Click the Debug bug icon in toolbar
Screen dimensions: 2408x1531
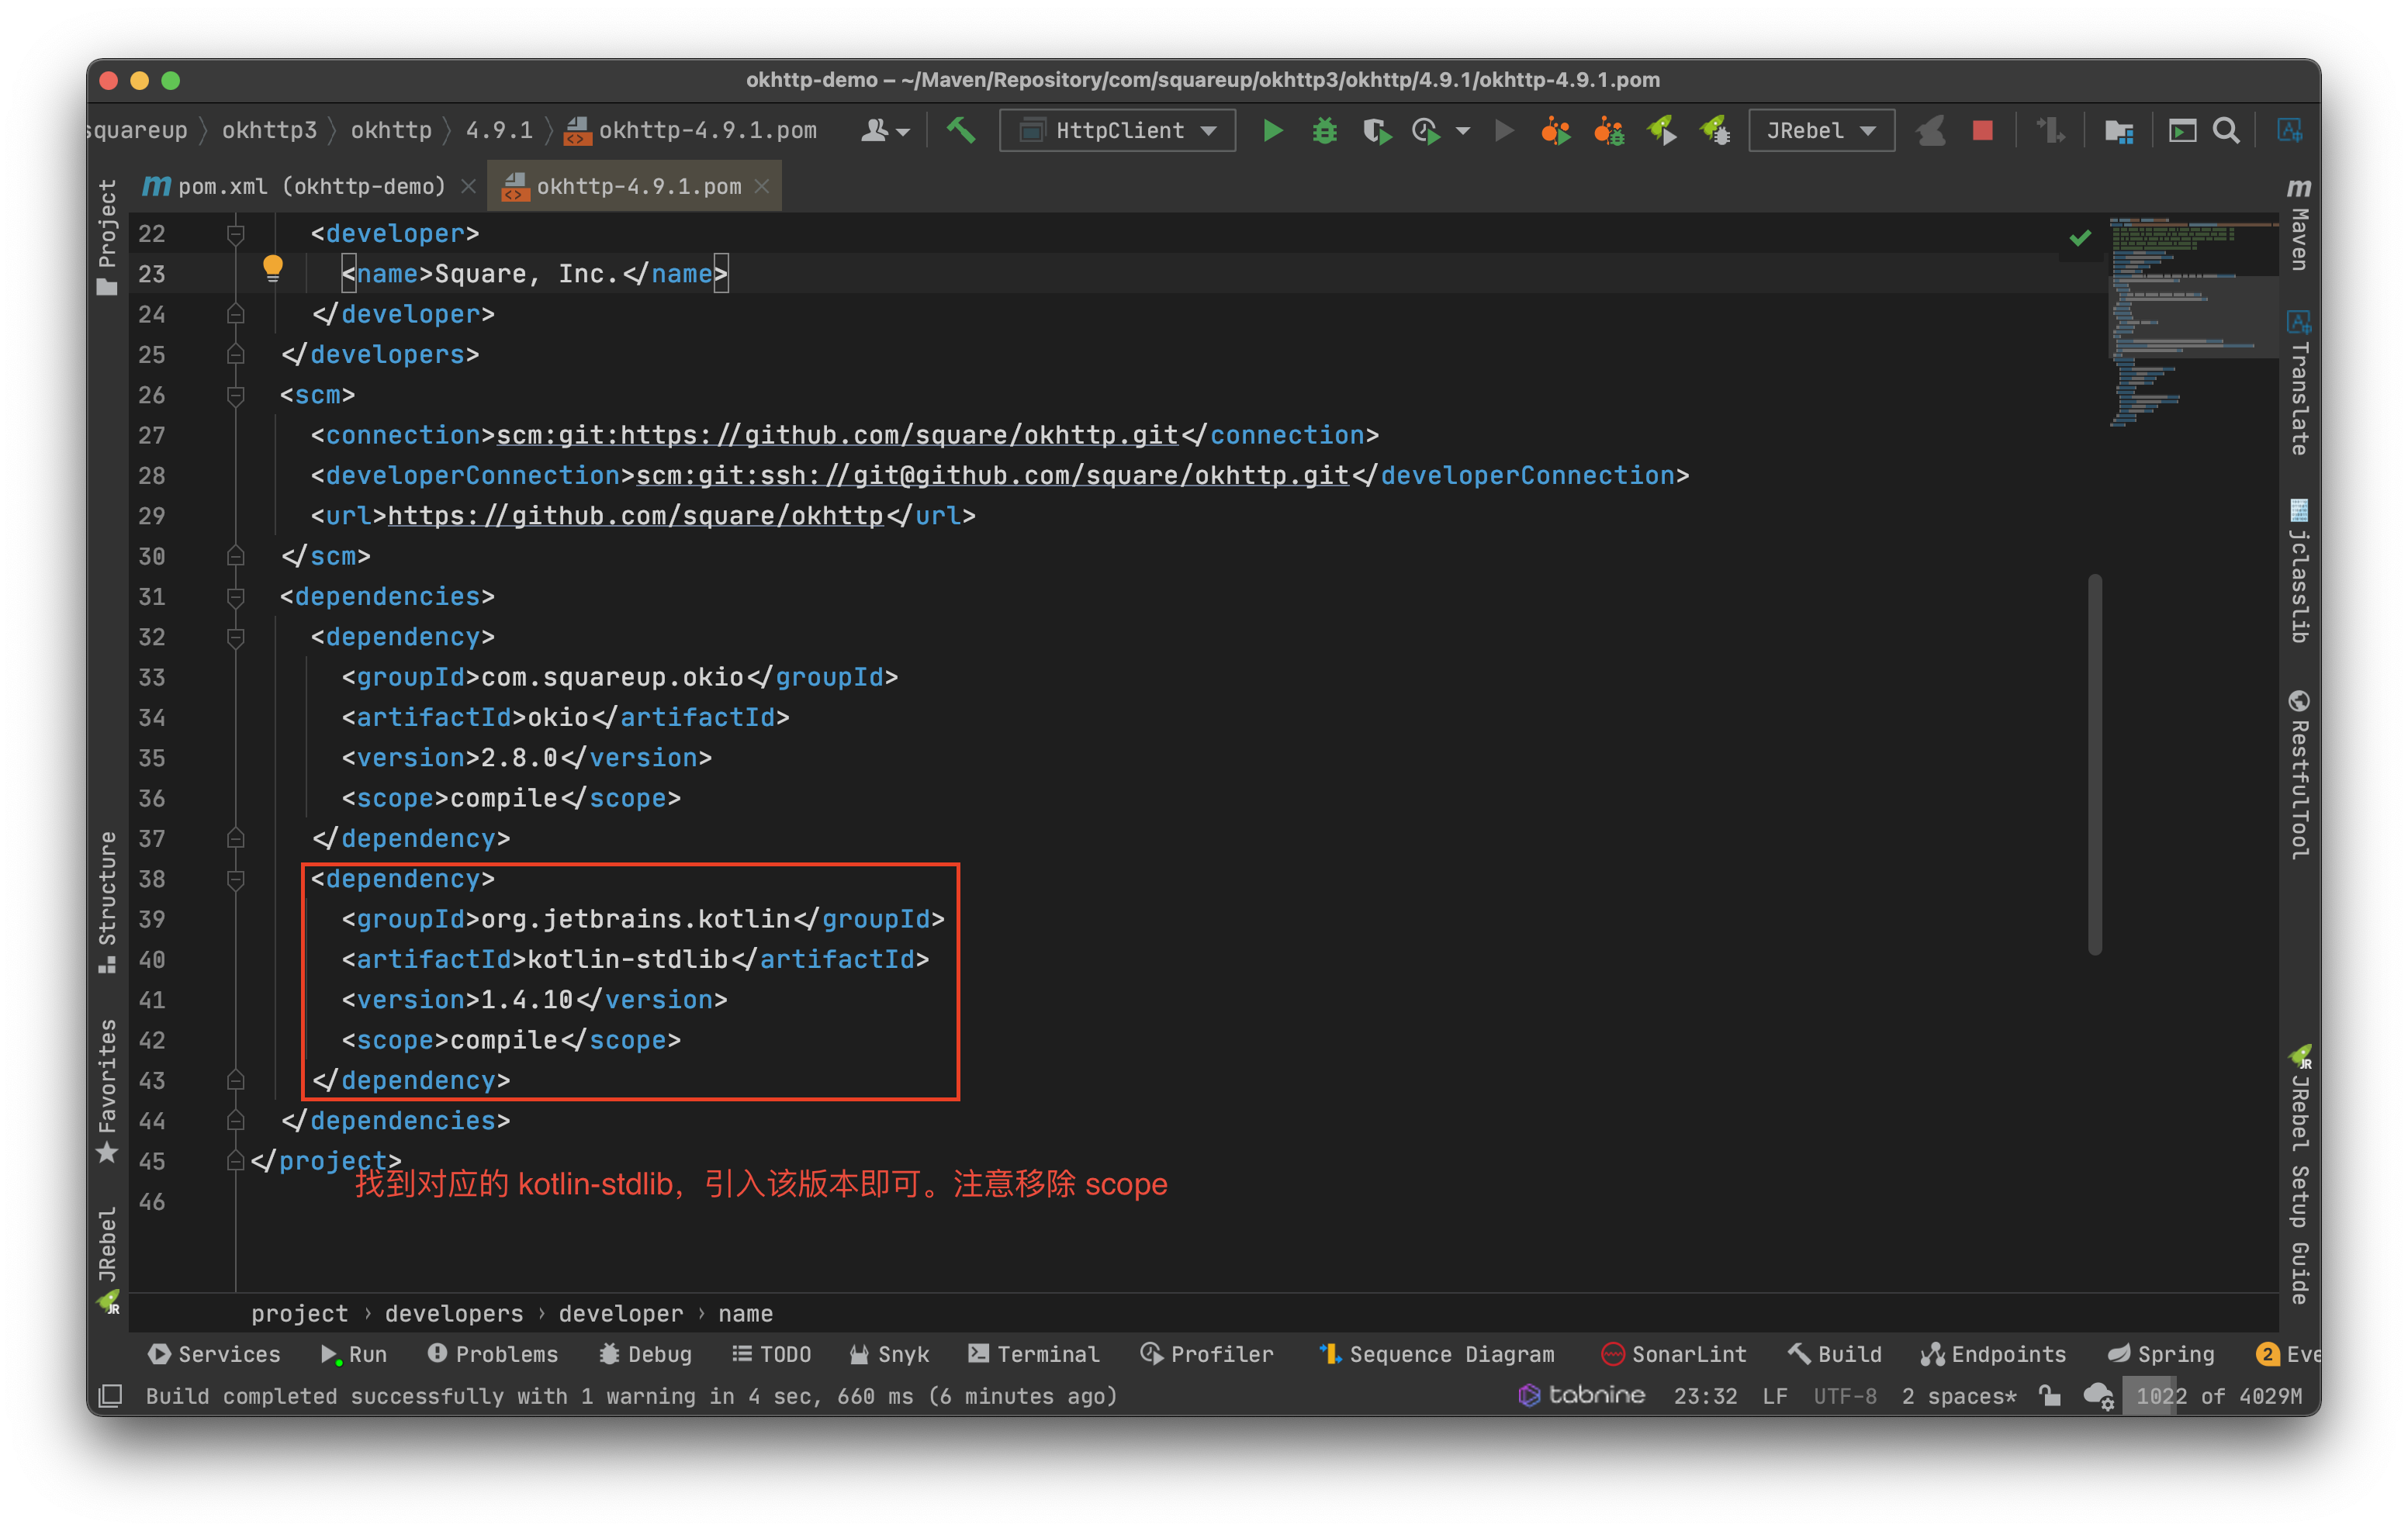[1324, 130]
